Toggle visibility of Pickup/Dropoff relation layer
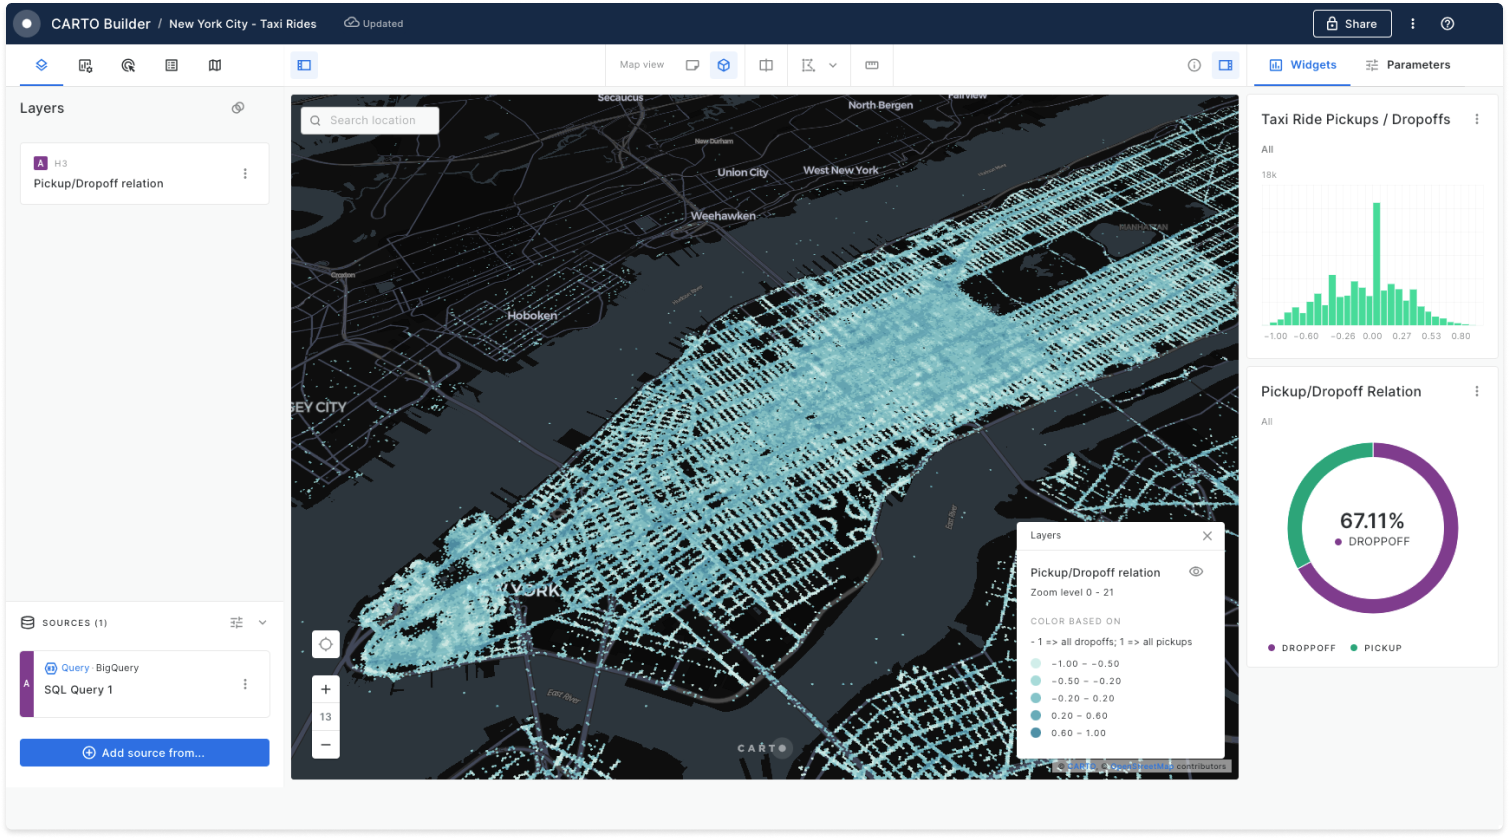 [x=1196, y=571]
